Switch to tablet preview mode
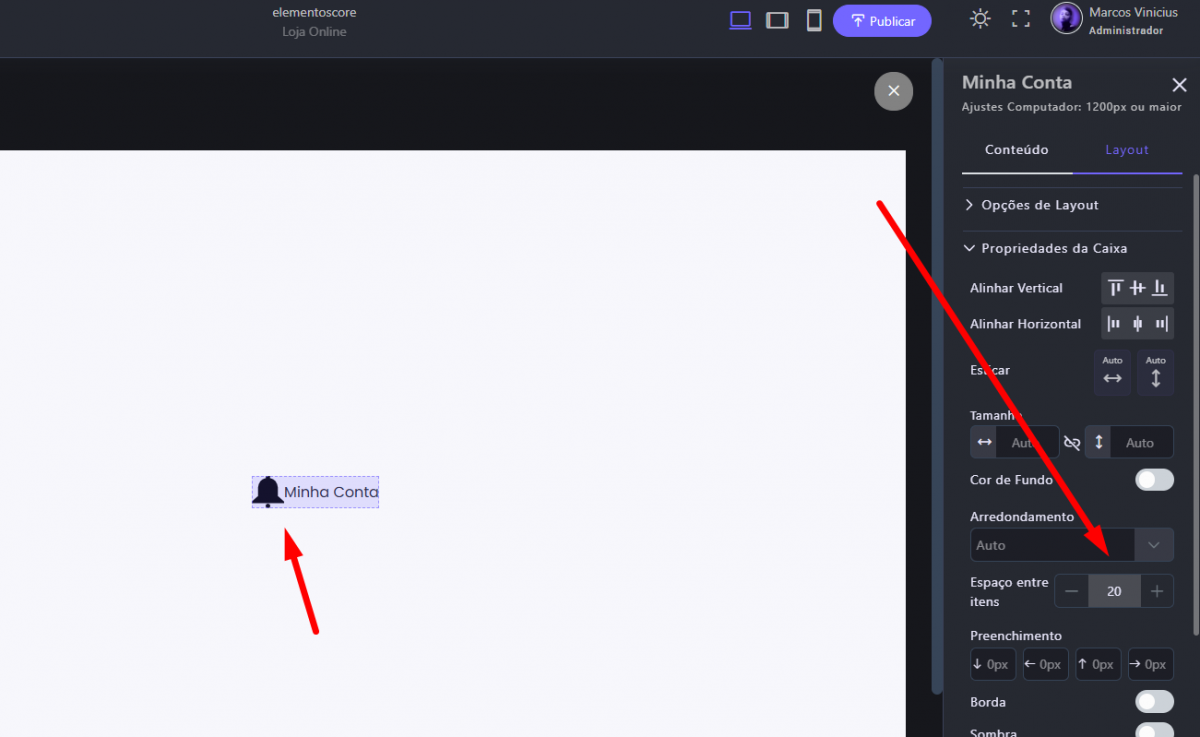 click(x=777, y=21)
